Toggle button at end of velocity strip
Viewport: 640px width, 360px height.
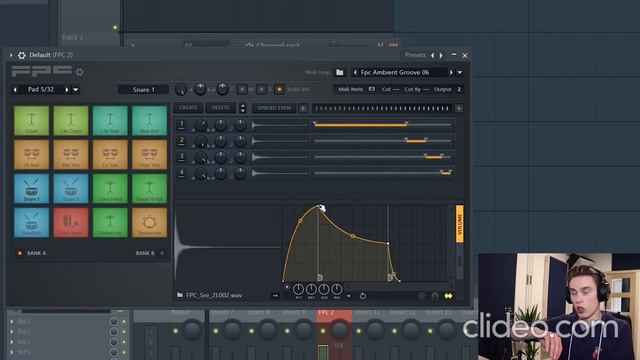tap(459, 108)
